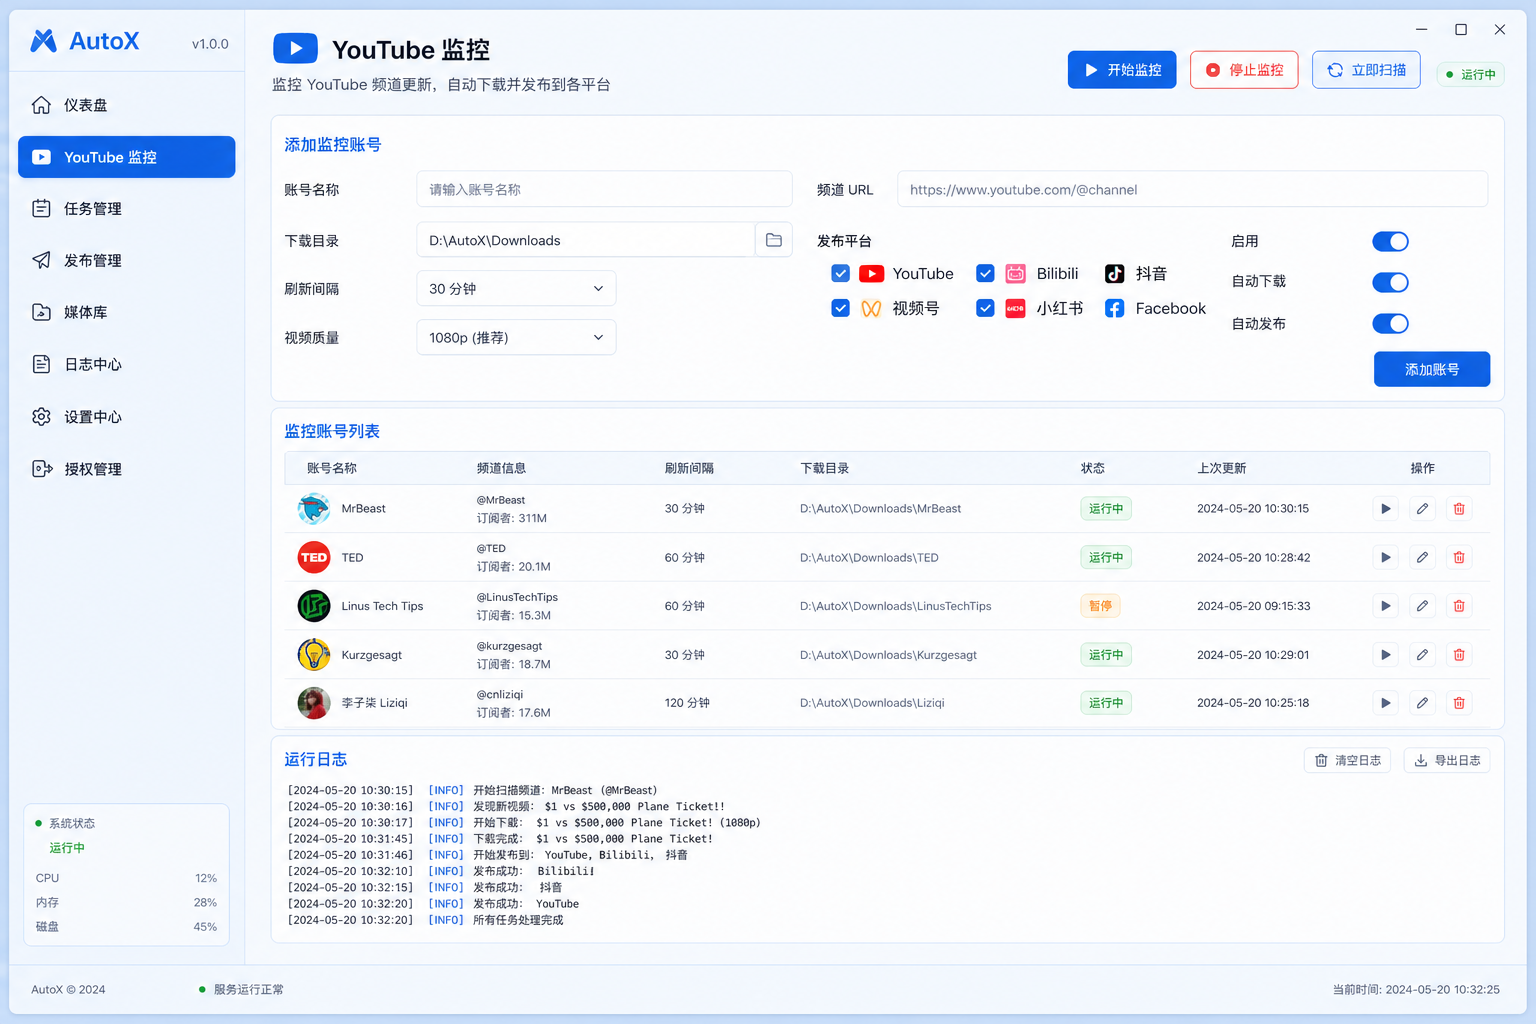The height and width of the screenshot is (1024, 1536).
Task: Start monitoring the MrBeast account row
Action: pyautogui.click(x=1386, y=509)
